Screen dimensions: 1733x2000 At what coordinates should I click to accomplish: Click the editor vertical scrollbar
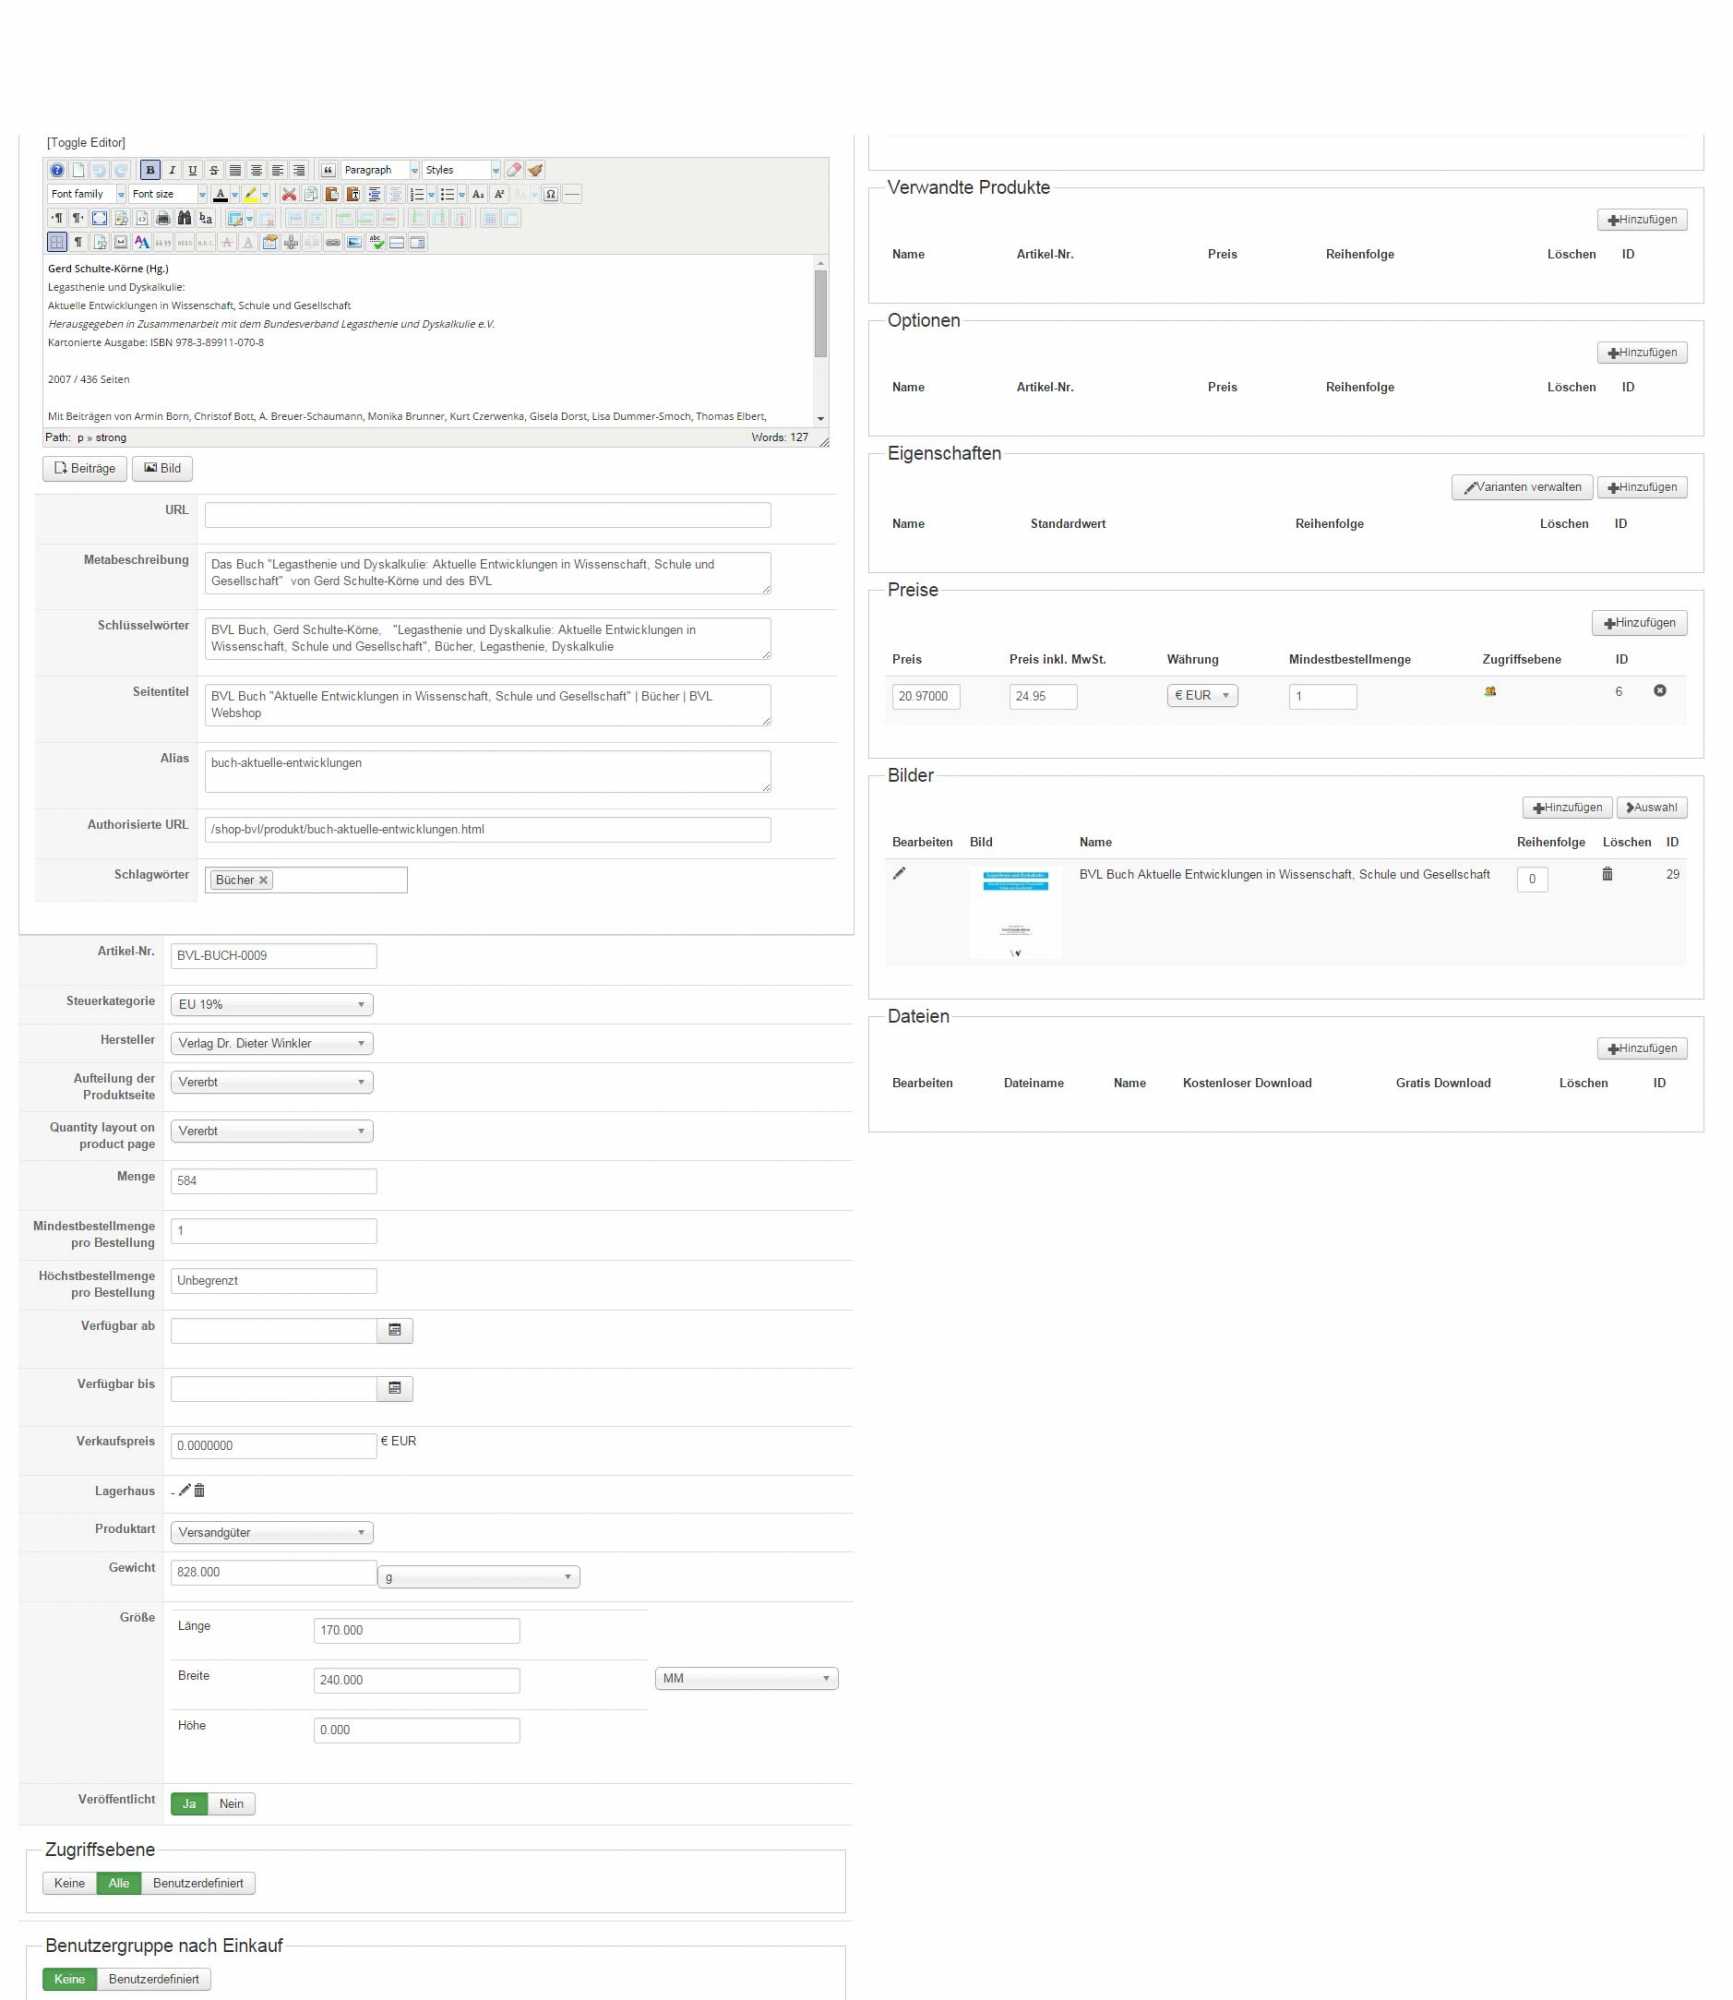821,340
